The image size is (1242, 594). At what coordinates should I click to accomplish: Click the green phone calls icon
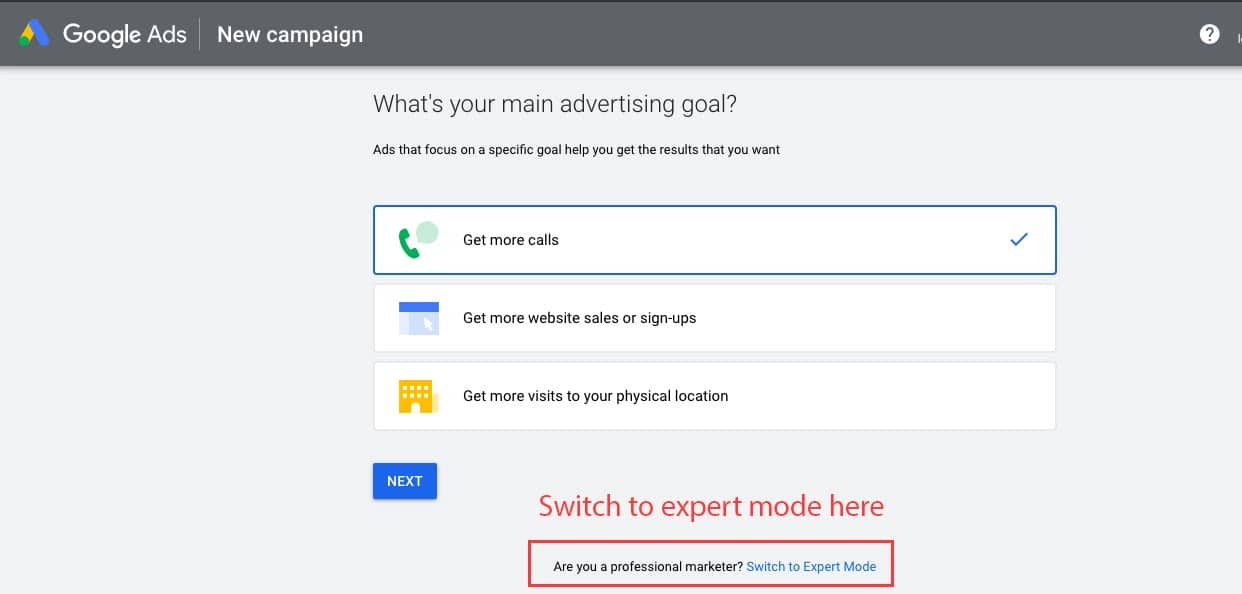click(x=419, y=240)
